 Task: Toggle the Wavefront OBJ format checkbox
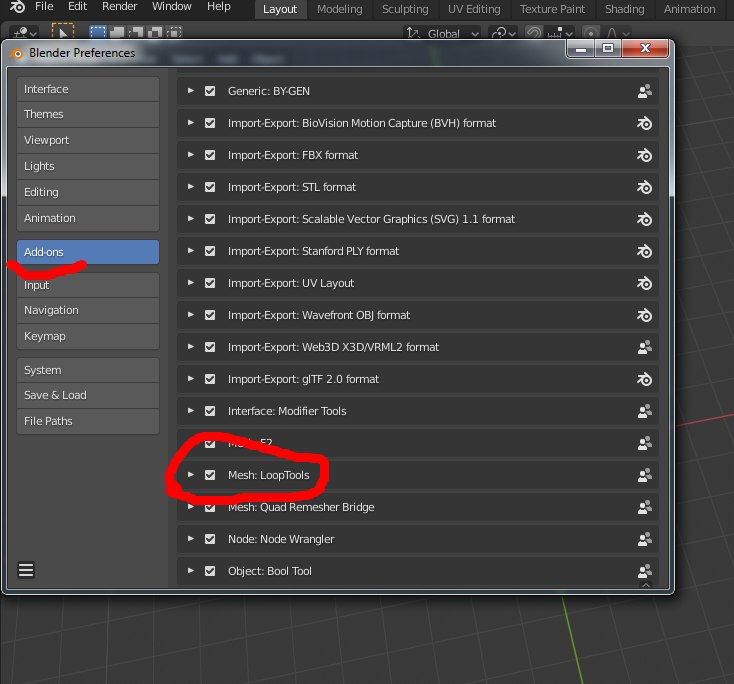(210, 315)
